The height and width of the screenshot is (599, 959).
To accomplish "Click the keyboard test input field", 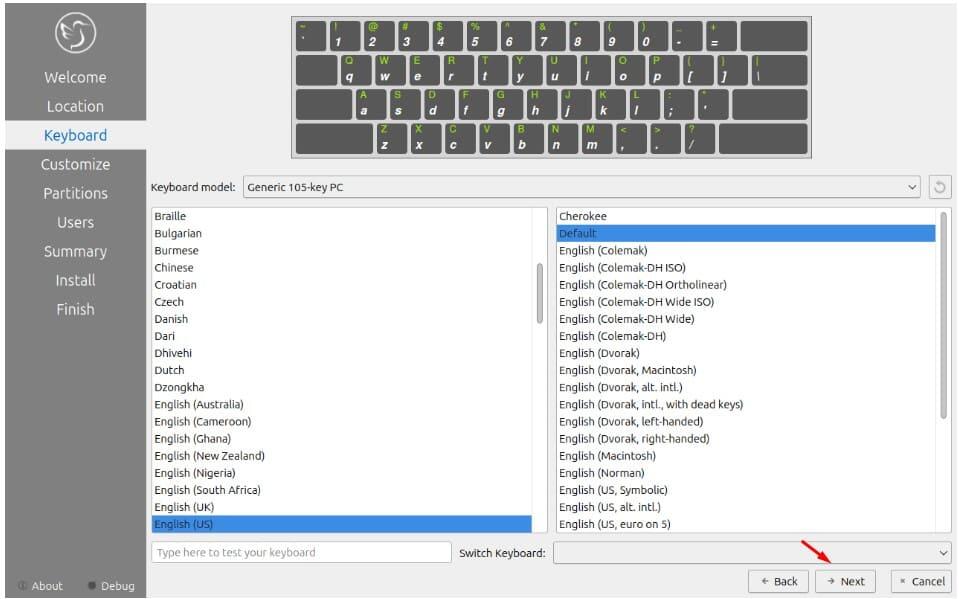I will coord(301,552).
